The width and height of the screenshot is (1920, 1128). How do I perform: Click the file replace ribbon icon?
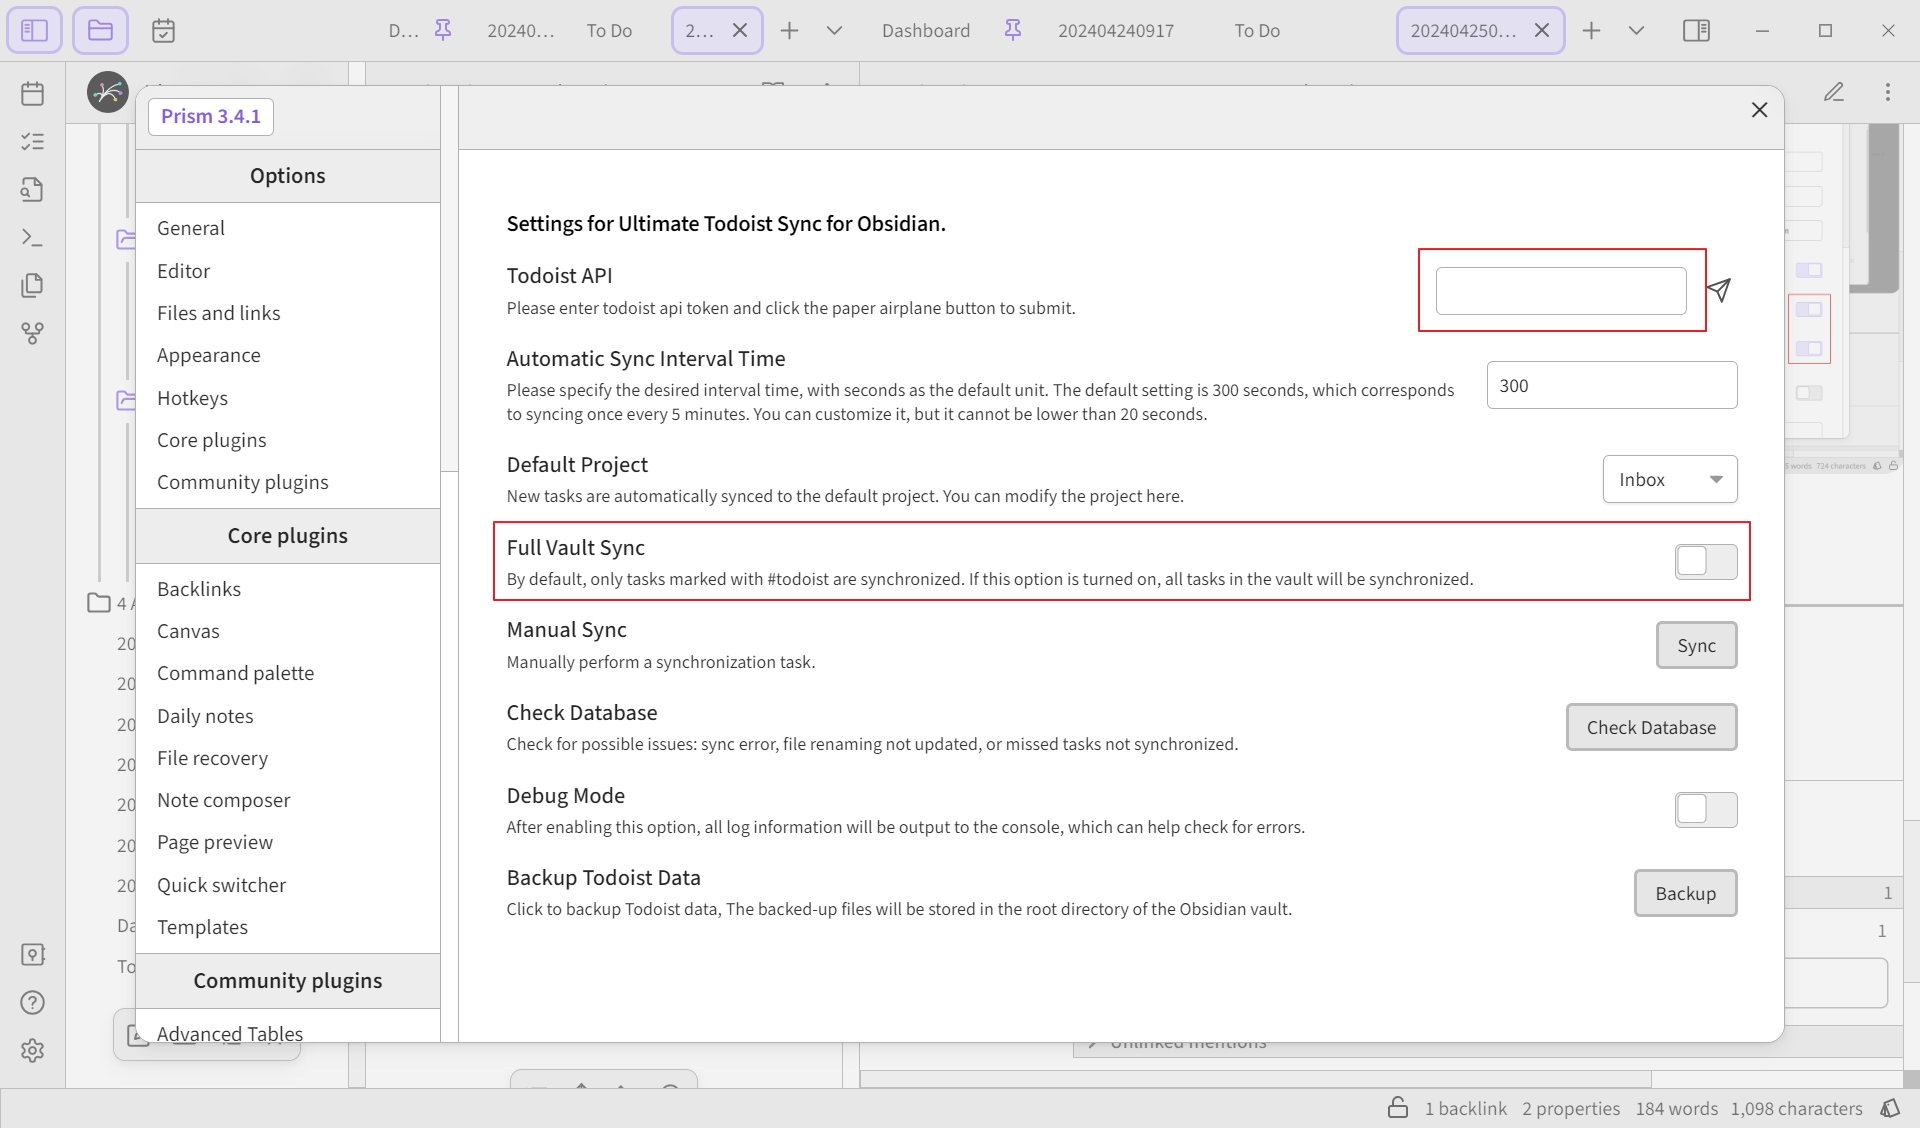[x=33, y=189]
